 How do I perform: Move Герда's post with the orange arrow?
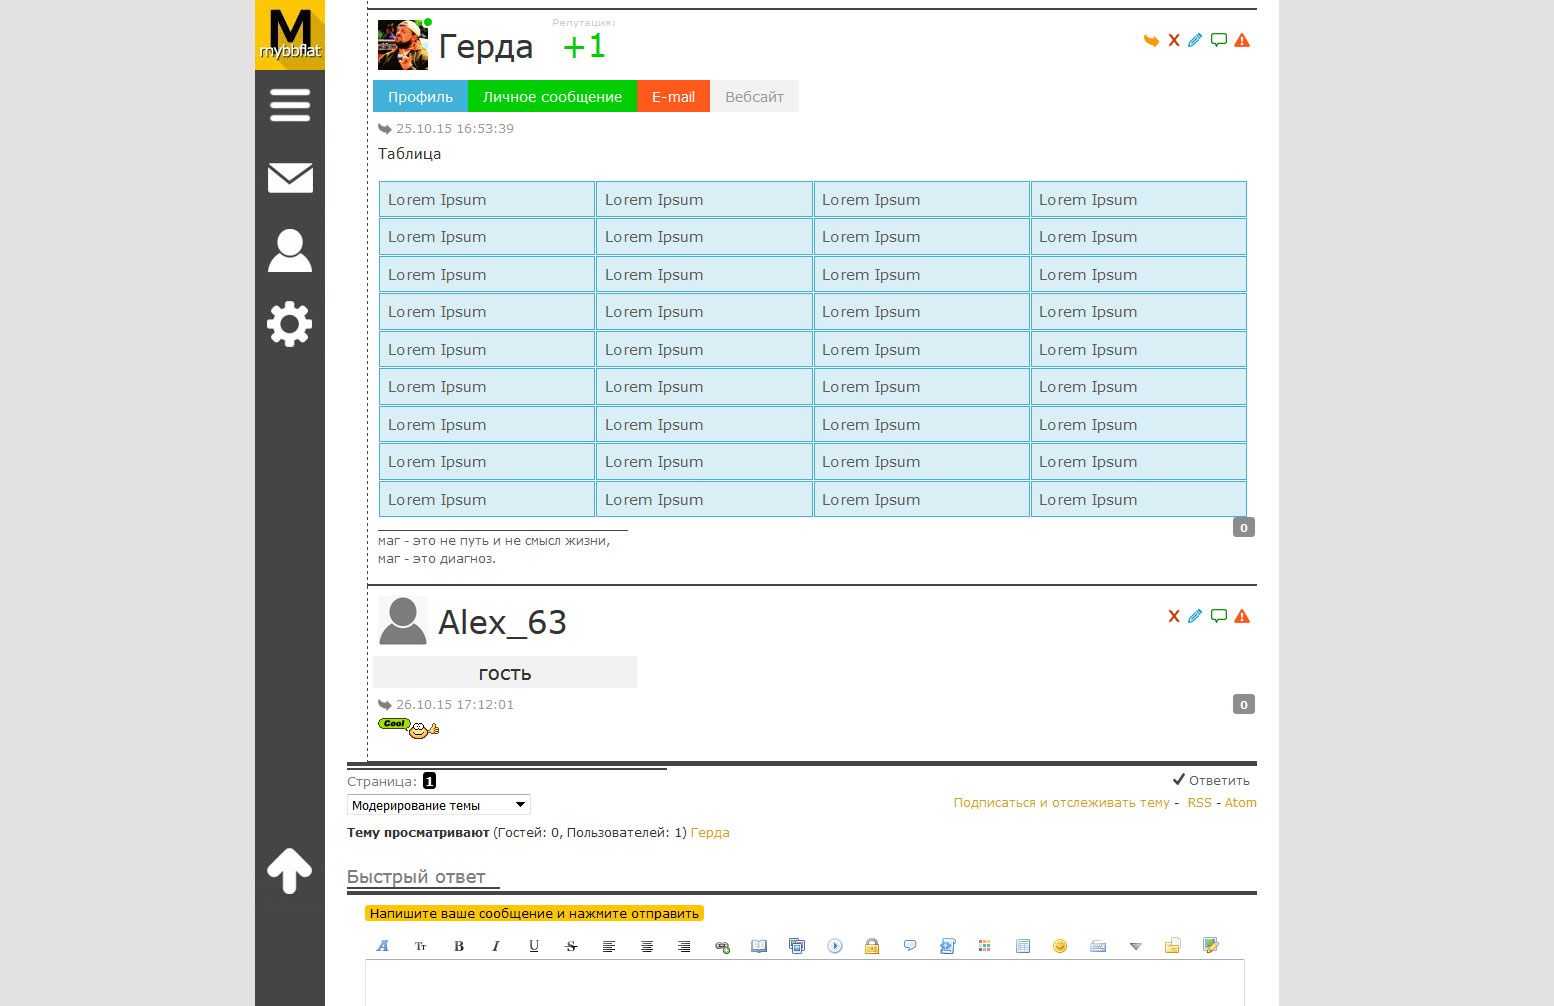(x=1151, y=40)
